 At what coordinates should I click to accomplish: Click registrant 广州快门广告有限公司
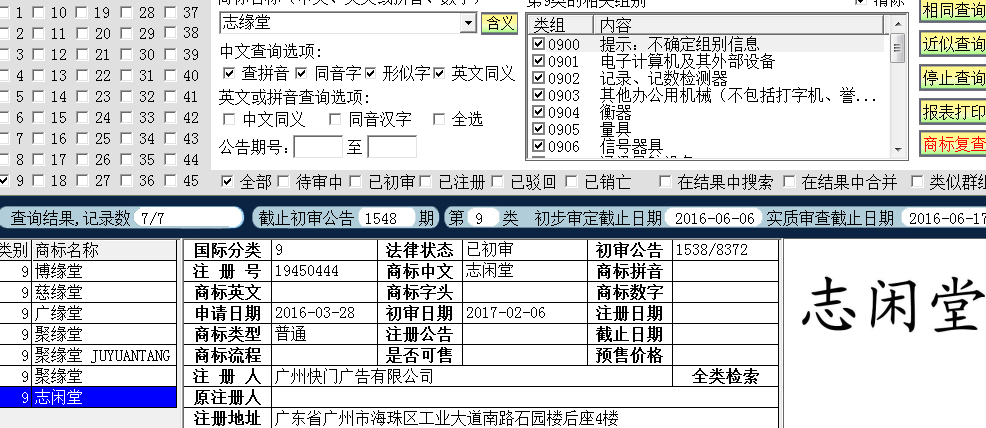(355, 376)
